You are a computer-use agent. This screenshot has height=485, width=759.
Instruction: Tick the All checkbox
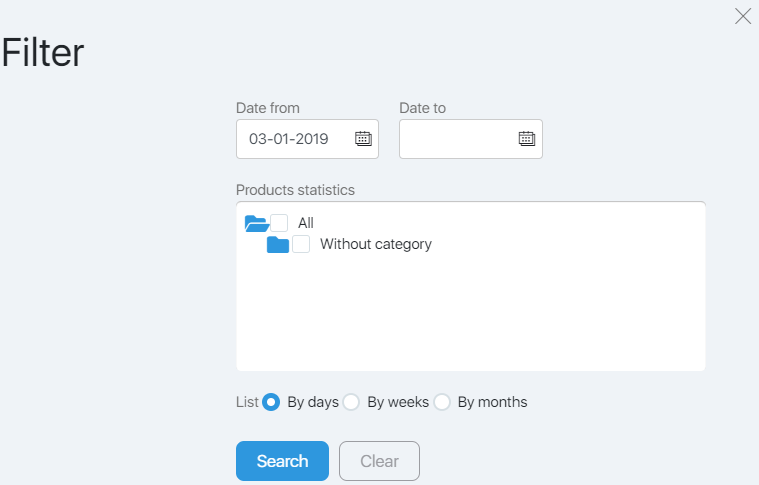coord(279,223)
